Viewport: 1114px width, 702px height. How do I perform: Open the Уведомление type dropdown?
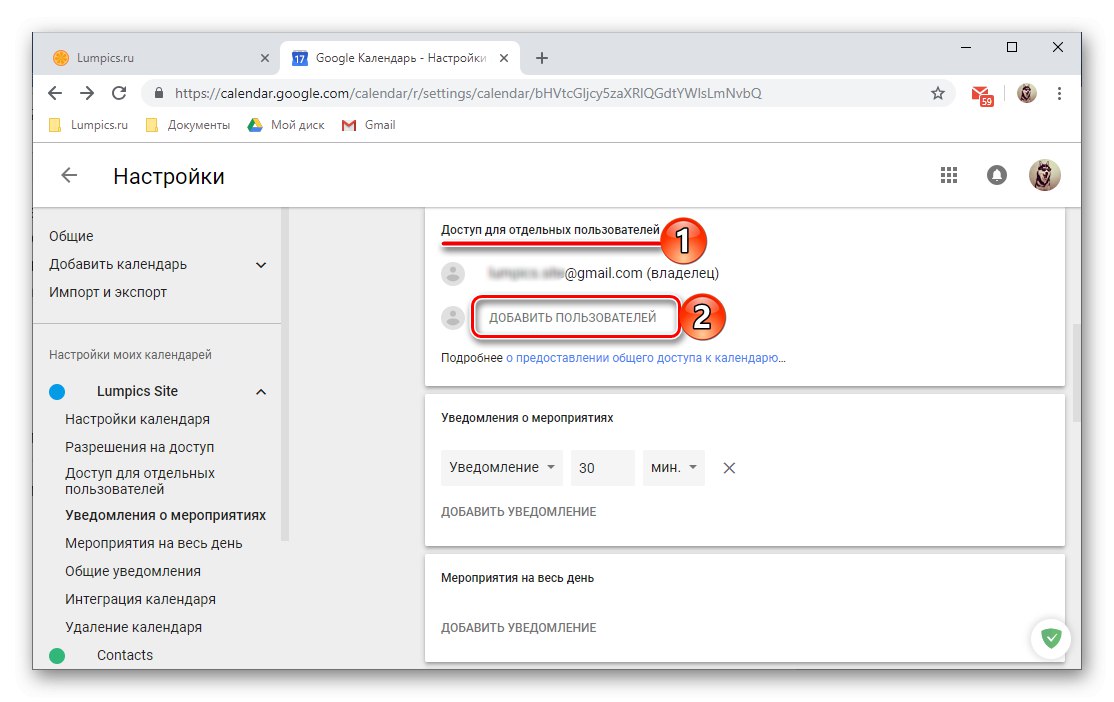(x=501, y=467)
